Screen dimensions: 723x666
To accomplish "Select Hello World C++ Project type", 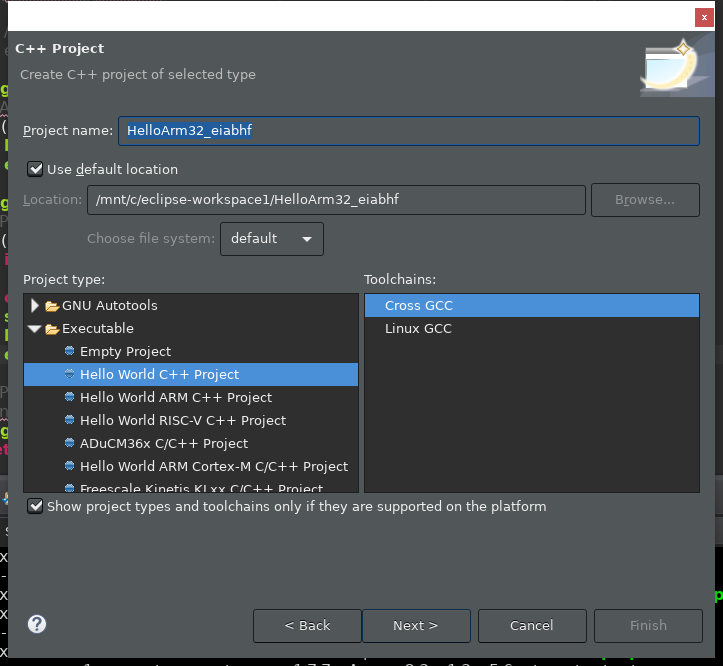I will (x=159, y=375).
